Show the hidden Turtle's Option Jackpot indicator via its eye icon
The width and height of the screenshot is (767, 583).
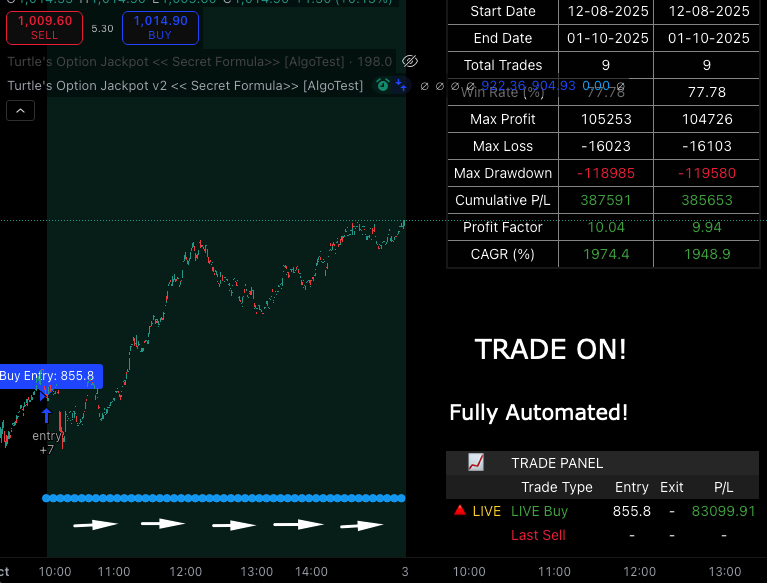tap(409, 61)
